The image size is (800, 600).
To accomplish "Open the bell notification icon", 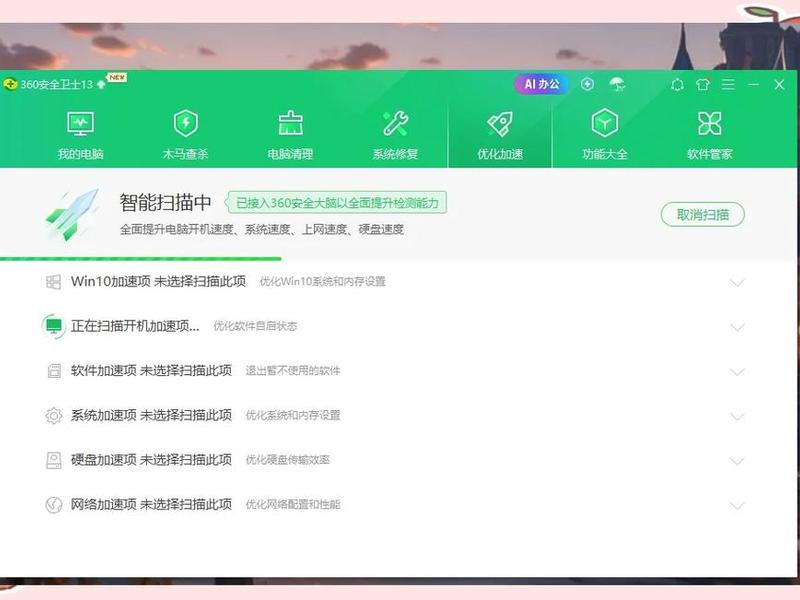I will coord(678,85).
